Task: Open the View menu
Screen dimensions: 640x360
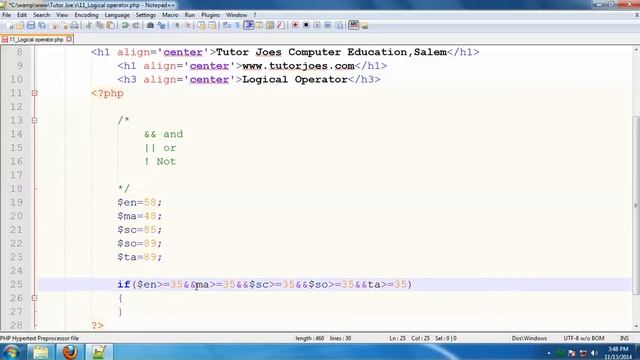Action: 62,15
